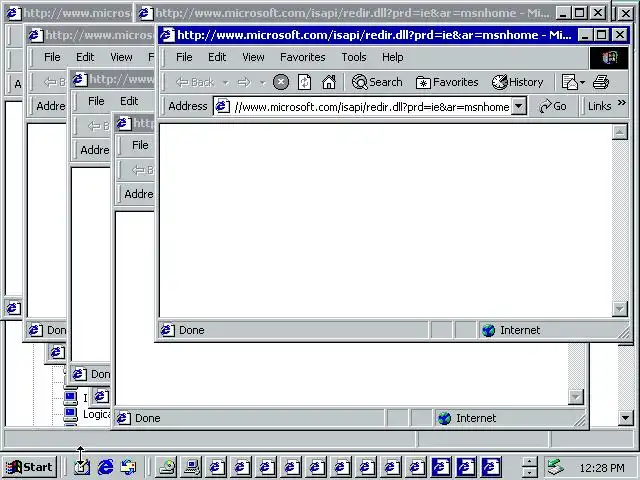Image resolution: width=640 pixels, height=480 pixels.
Task: Expand the Links bar double-chevron overflow
Action: tap(621, 102)
